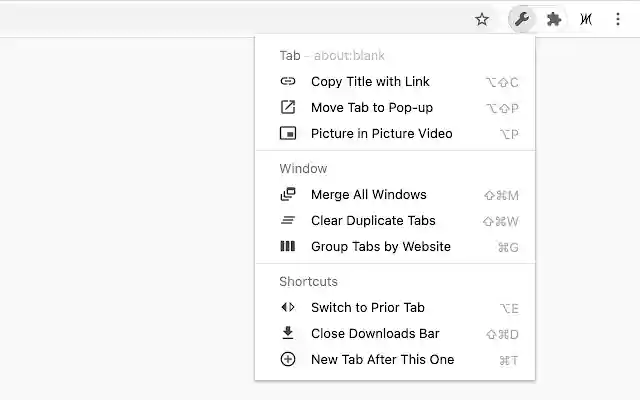
Task: Select Group Tabs by Website
Action: 380,247
